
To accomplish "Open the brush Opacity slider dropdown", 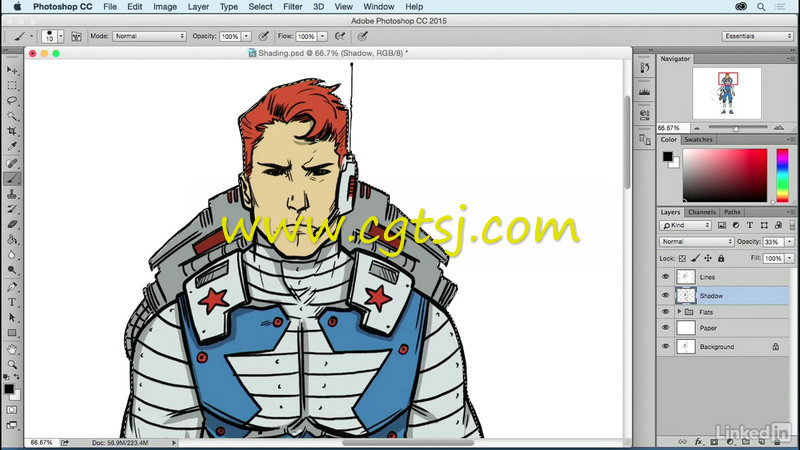I will pyautogui.click(x=246, y=36).
